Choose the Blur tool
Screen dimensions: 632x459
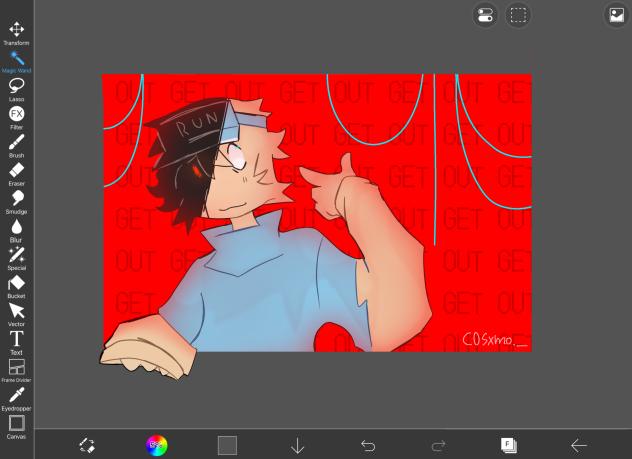pos(17,231)
